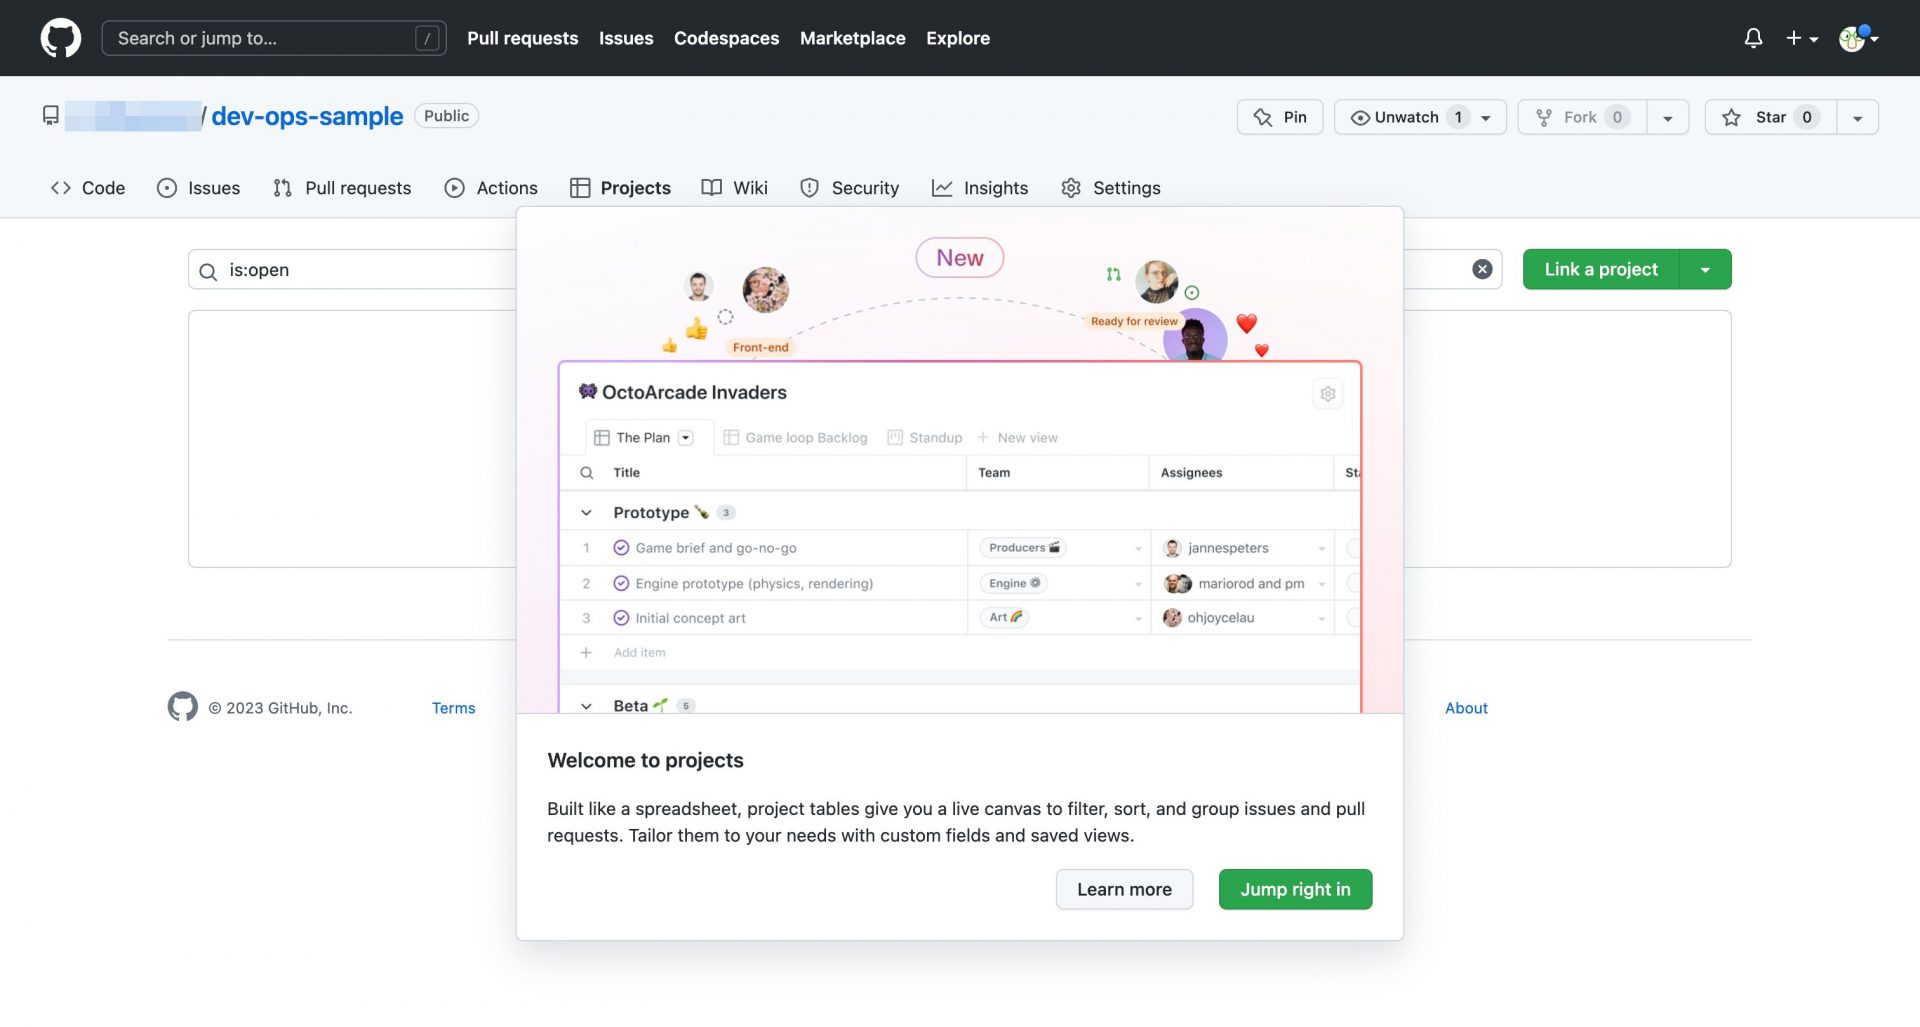
Task: Click the clear search X icon
Action: pos(1482,269)
